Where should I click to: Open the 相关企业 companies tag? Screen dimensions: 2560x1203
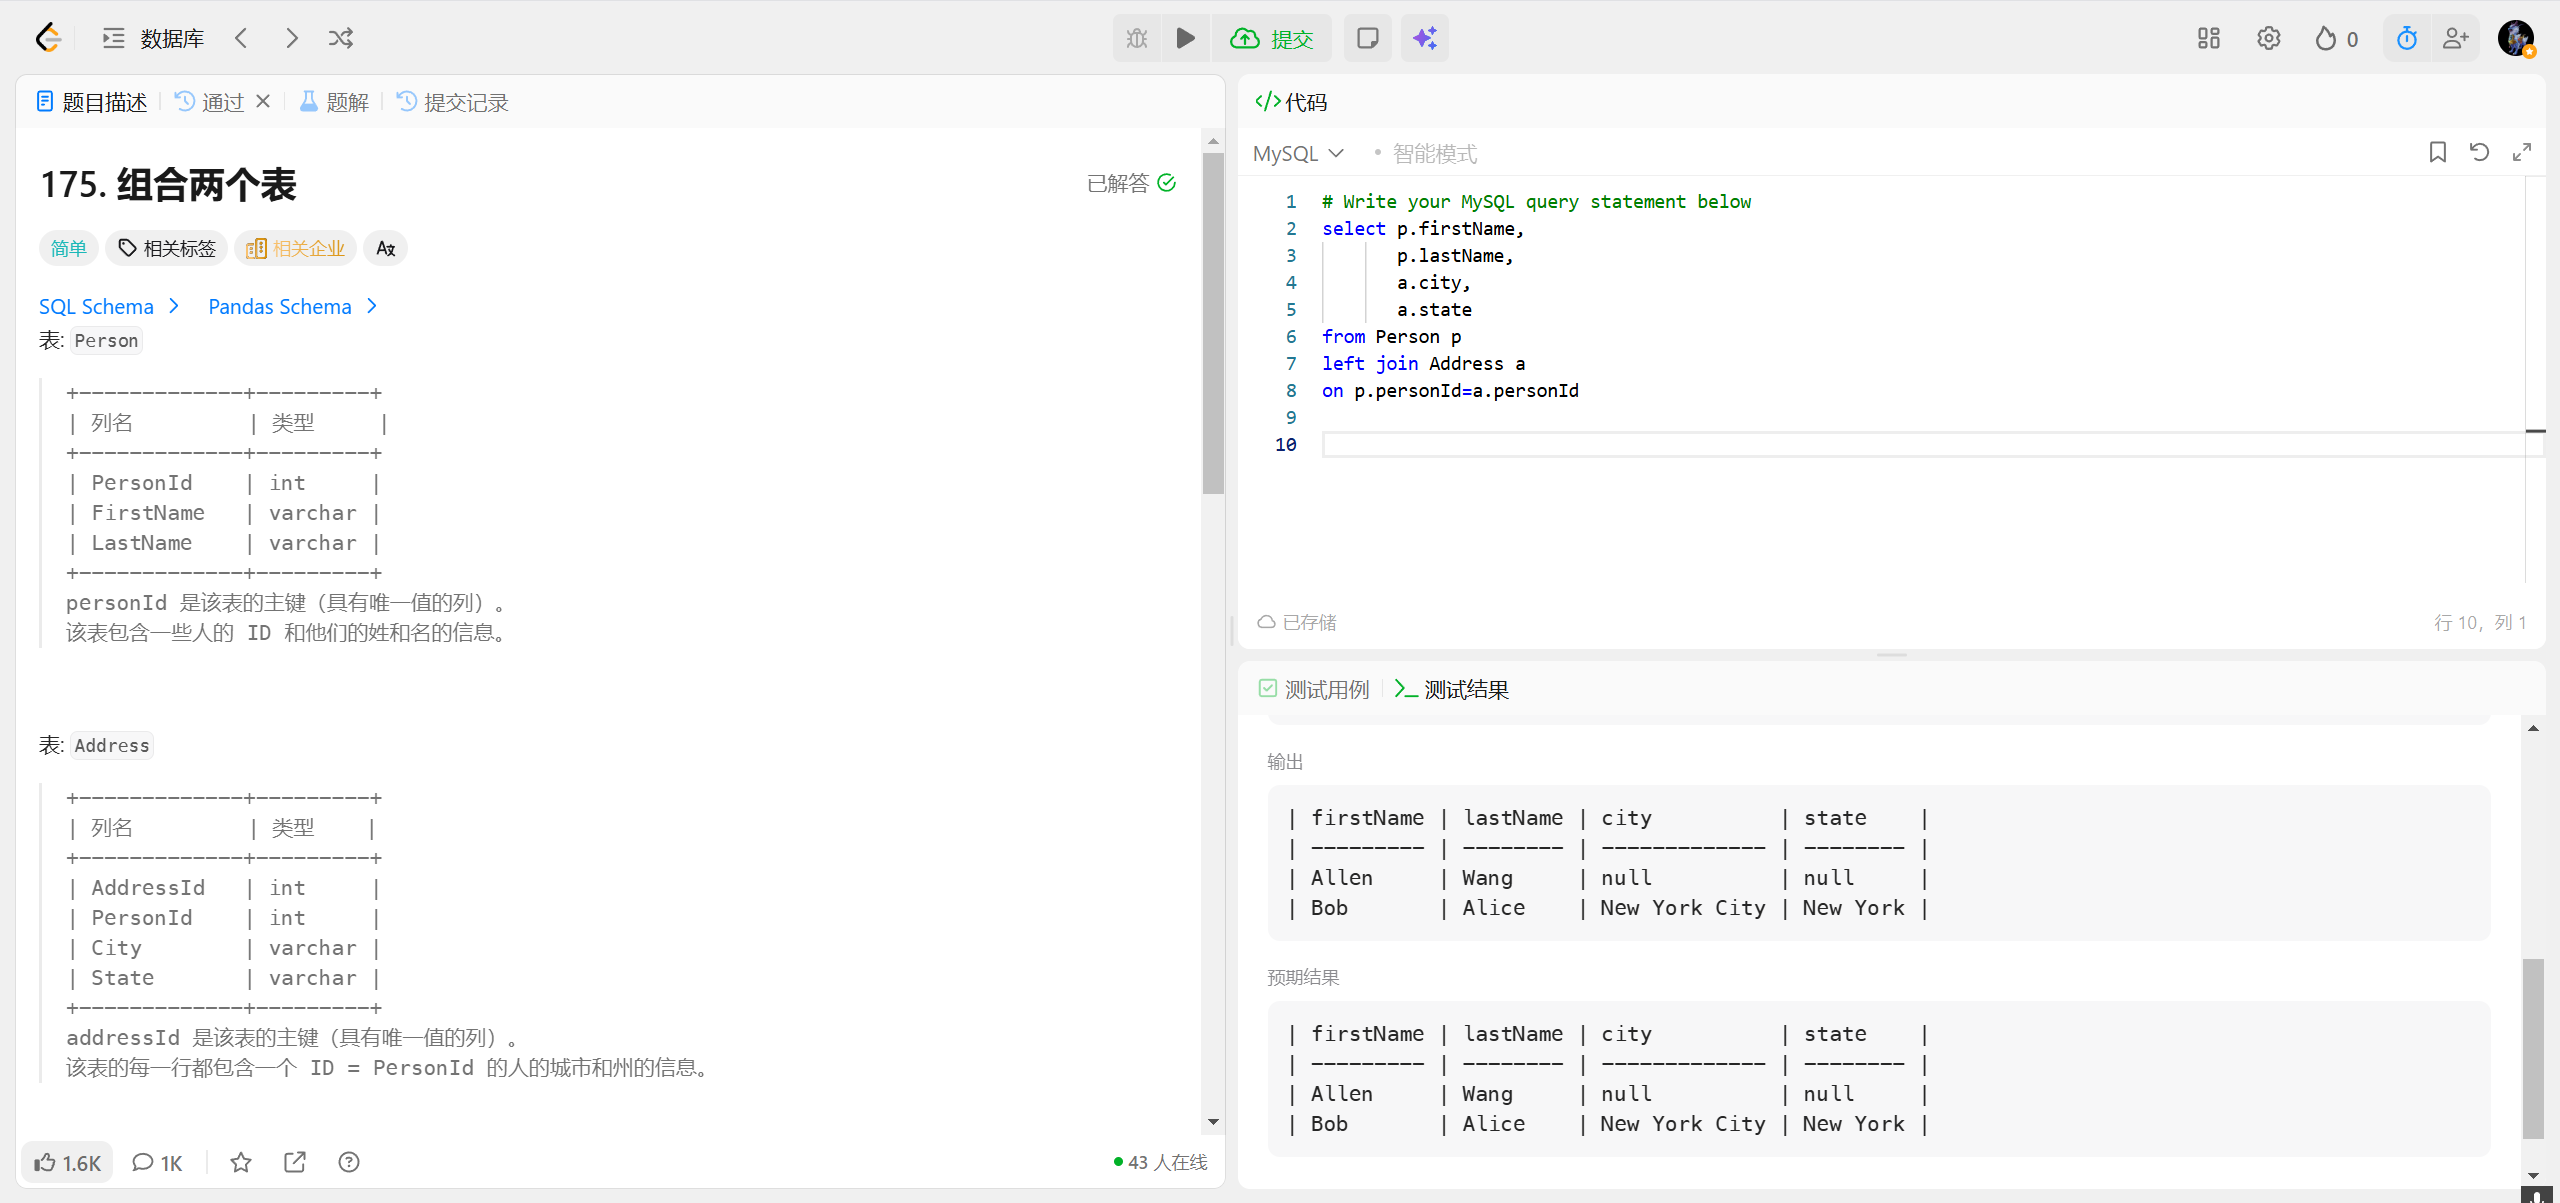296,248
